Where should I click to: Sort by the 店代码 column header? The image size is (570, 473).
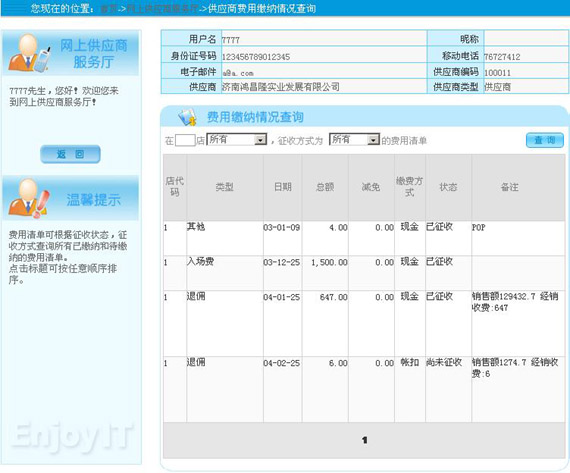tap(175, 187)
